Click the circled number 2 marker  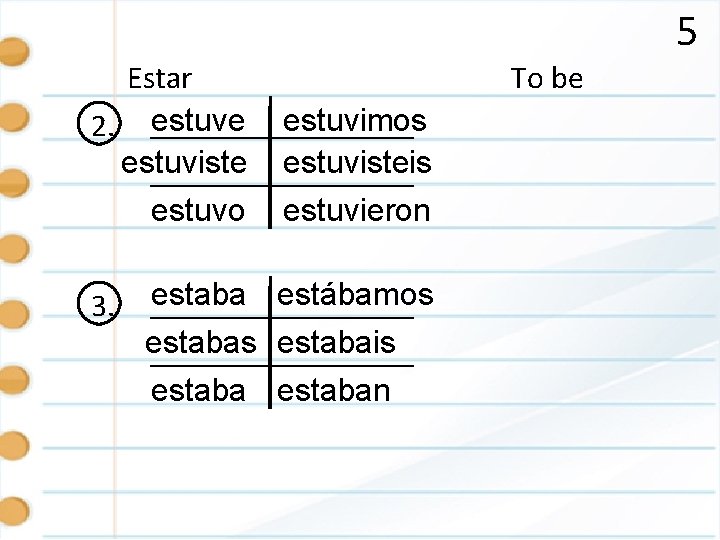[x=99, y=123]
